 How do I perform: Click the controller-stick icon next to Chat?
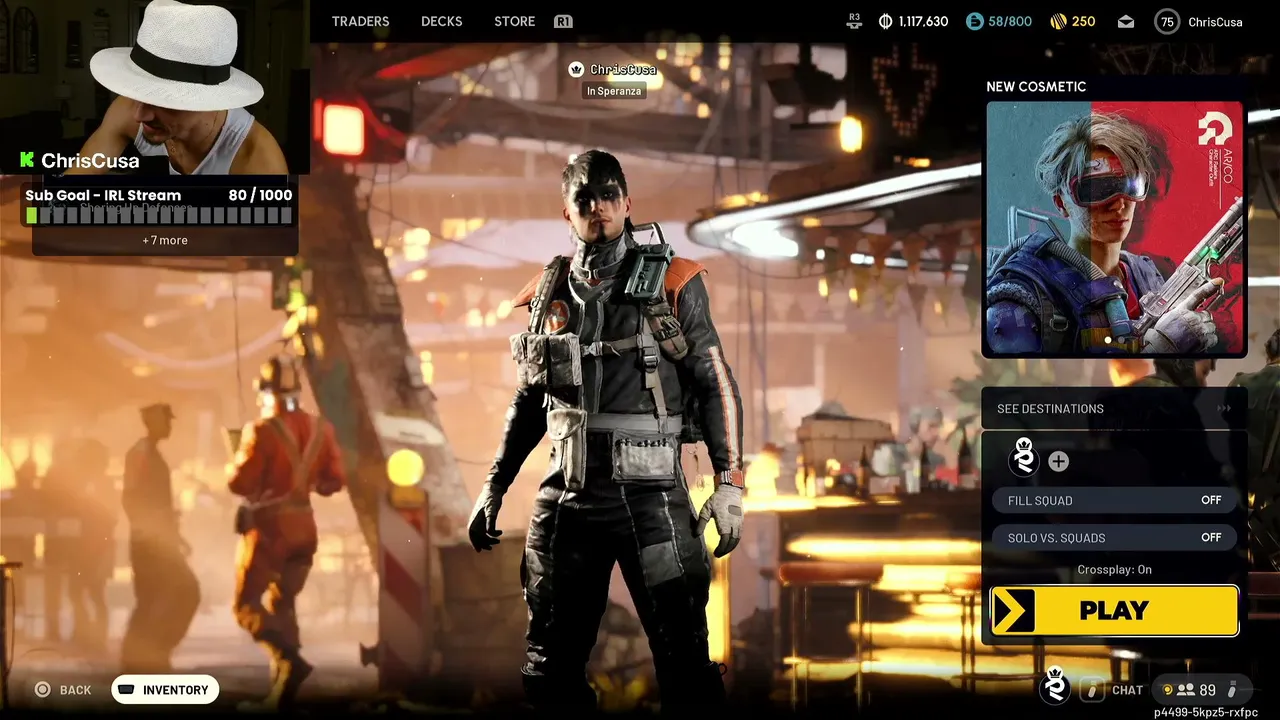click(x=1094, y=690)
